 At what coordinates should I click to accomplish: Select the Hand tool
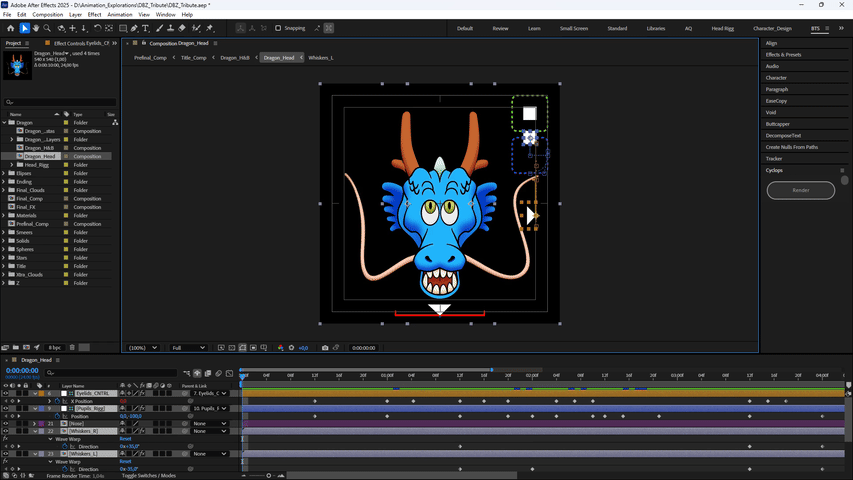click(36, 28)
